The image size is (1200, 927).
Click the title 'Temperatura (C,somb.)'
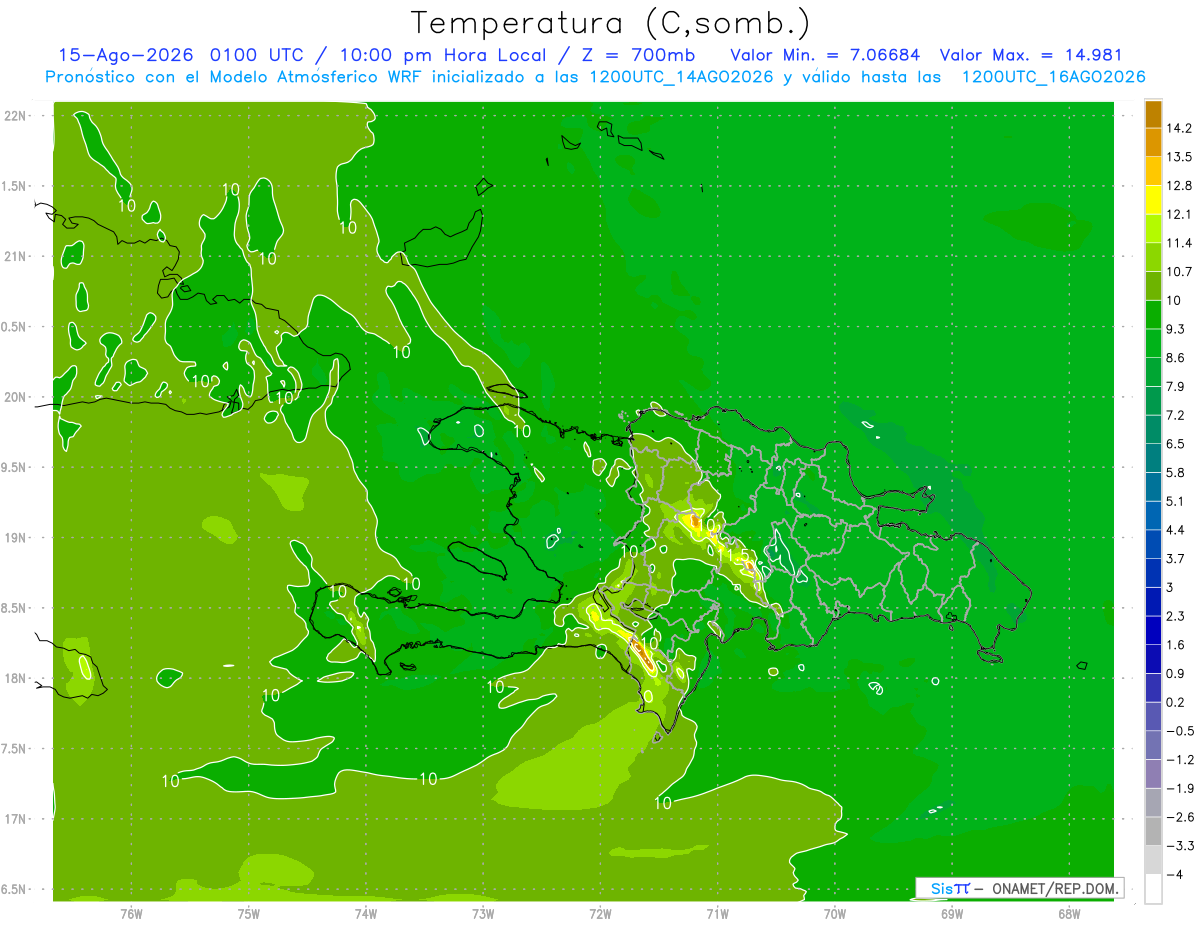tap(611, 23)
